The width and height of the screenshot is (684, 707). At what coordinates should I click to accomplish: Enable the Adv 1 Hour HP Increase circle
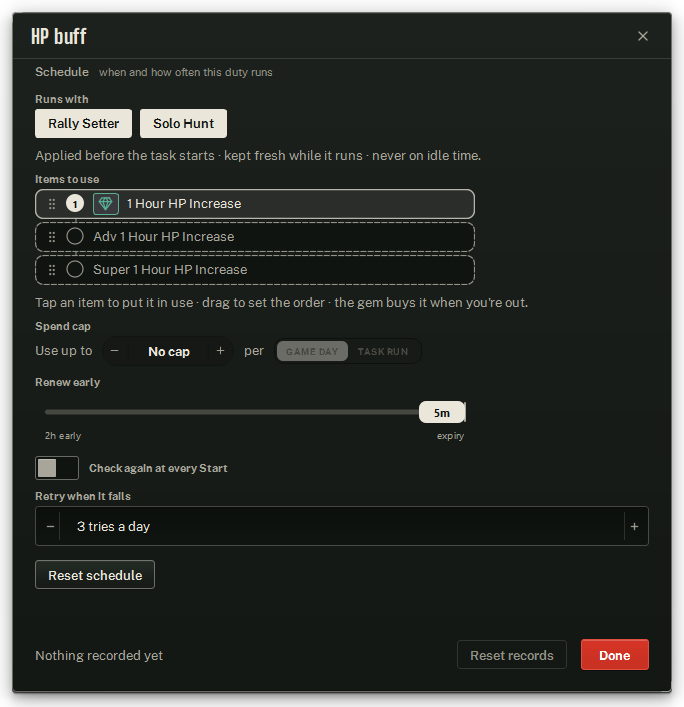pyautogui.click(x=75, y=236)
